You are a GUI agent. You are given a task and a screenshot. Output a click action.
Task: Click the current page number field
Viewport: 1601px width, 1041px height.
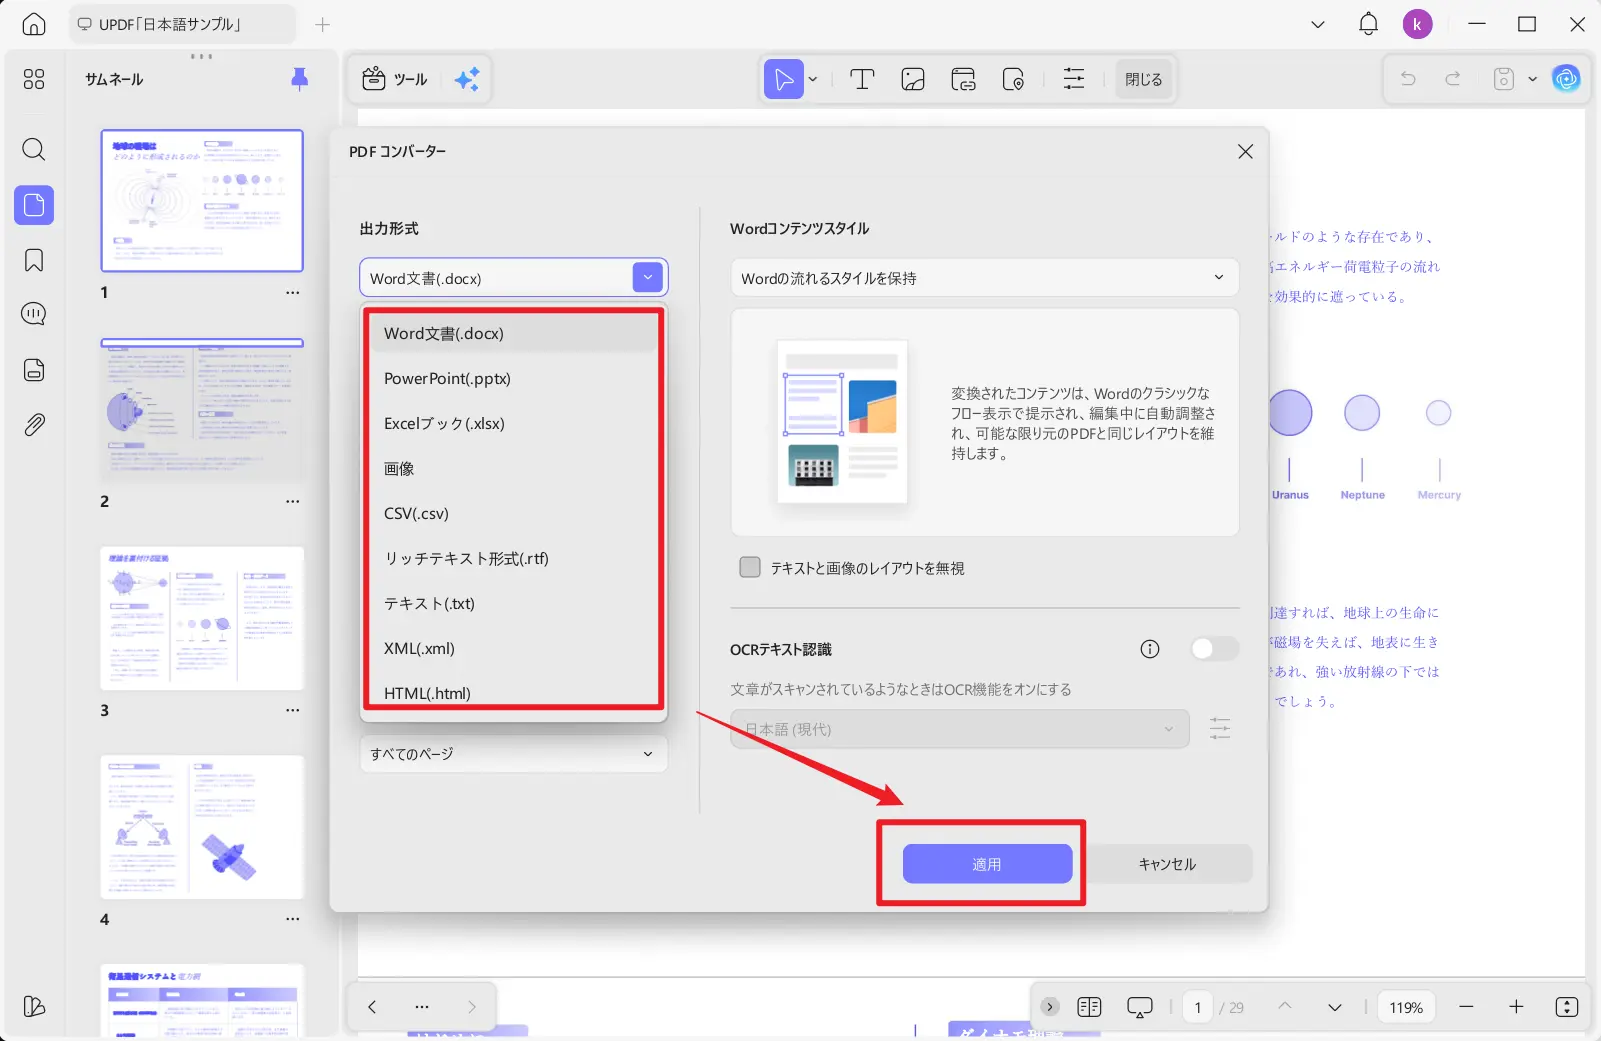coord(1198,1007)
